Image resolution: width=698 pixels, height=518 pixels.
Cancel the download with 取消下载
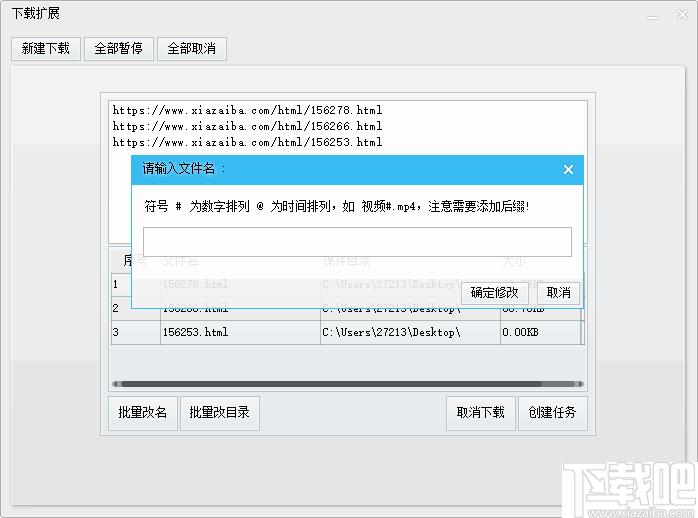point(481,412)
